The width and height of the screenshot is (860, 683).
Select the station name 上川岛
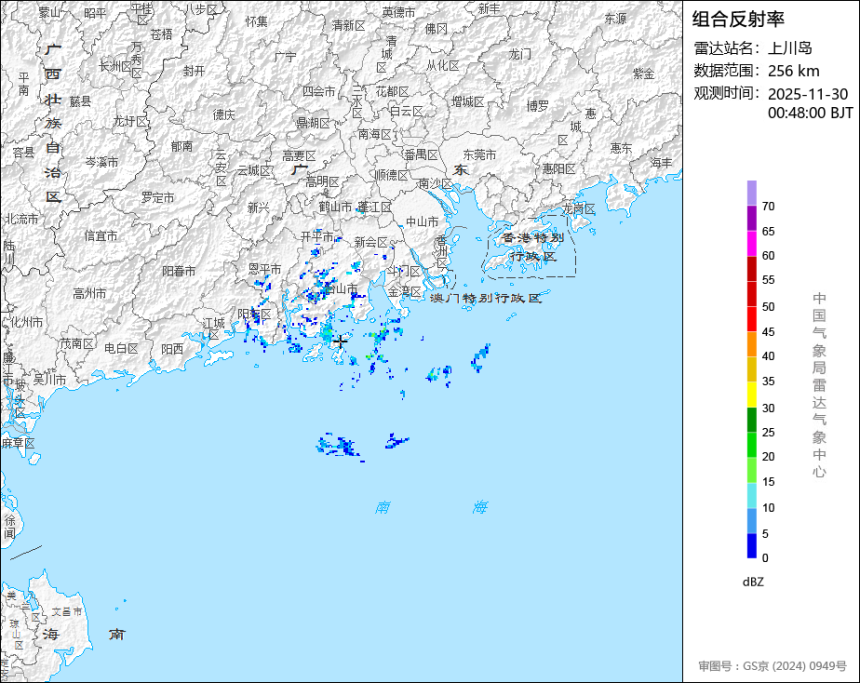(x=789, y=48)
